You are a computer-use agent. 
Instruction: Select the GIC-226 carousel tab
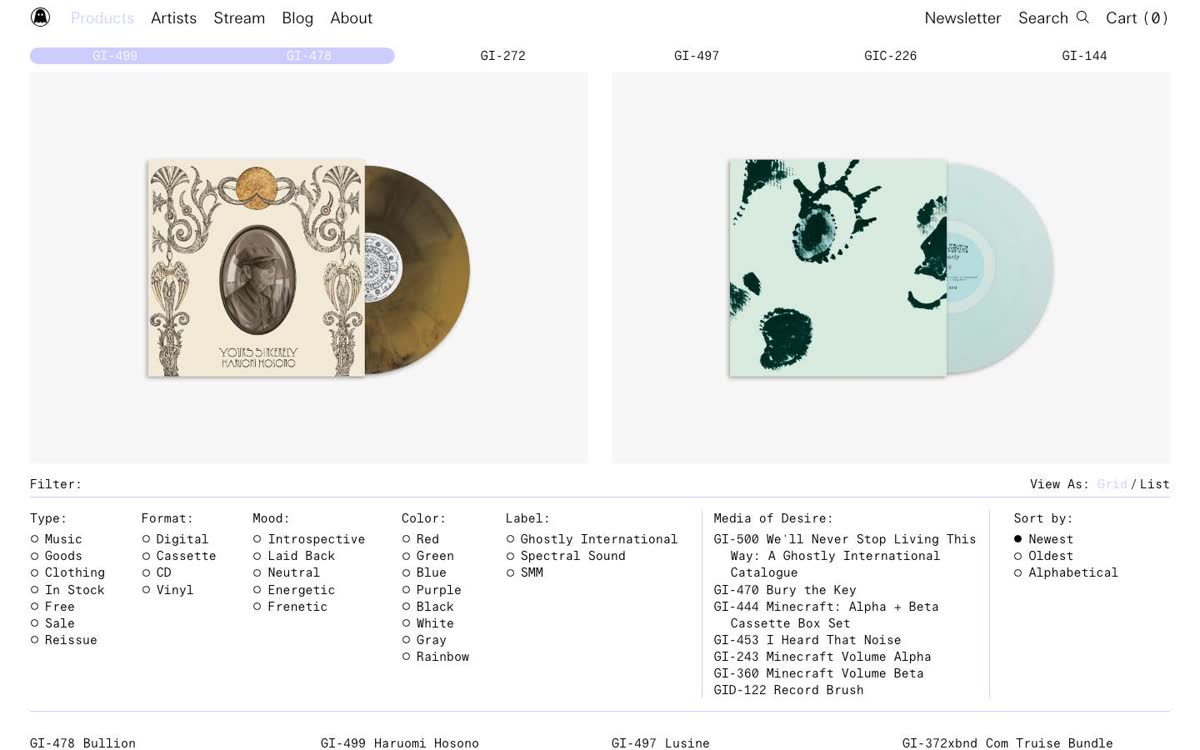tap(891, 56)
